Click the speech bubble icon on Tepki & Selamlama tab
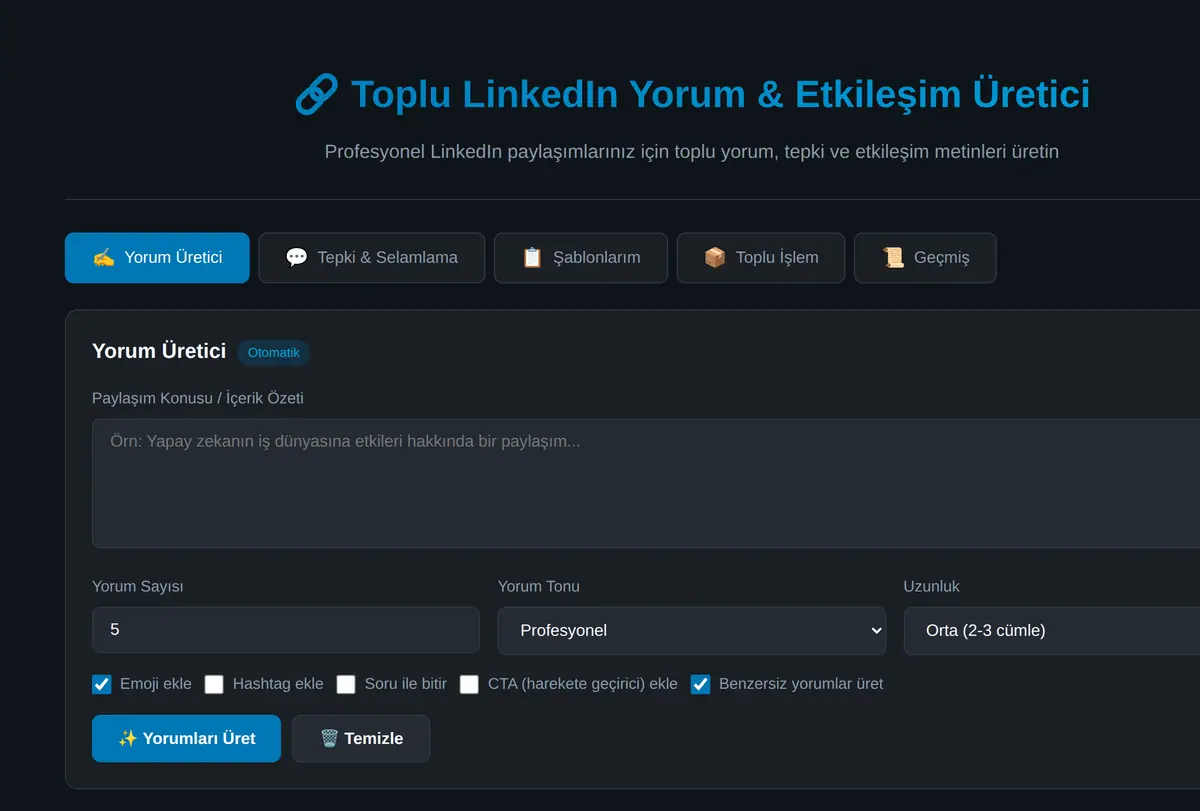 (297, 258)
